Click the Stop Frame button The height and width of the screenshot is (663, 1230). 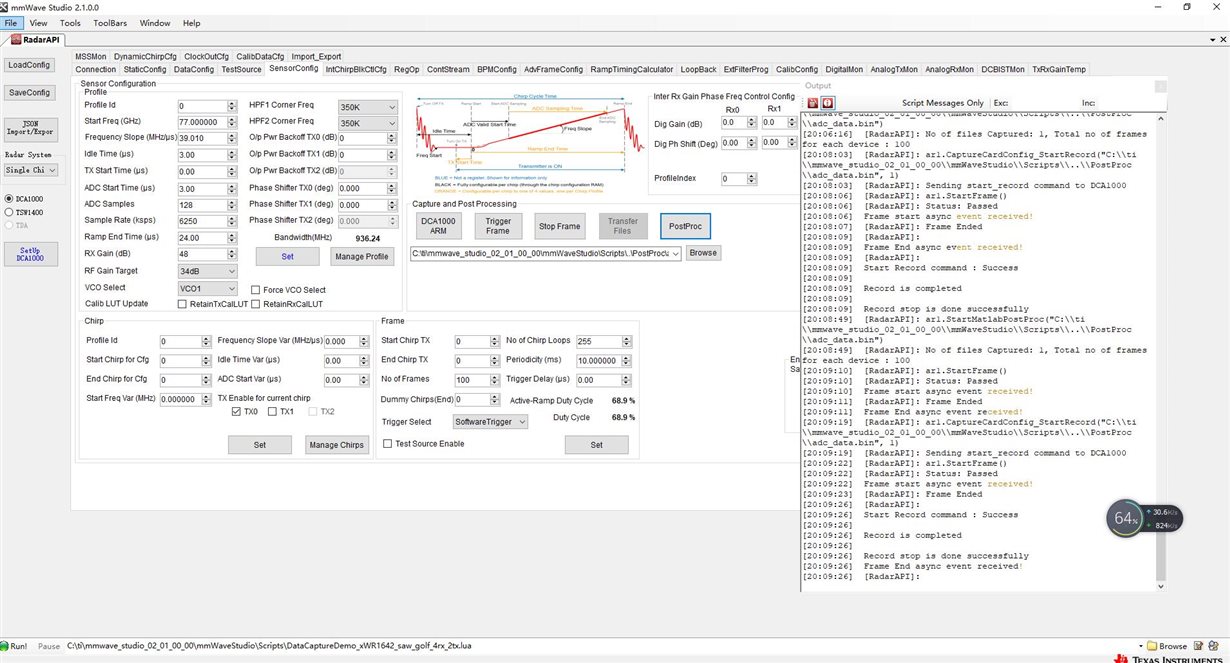(x=560, y=226)
